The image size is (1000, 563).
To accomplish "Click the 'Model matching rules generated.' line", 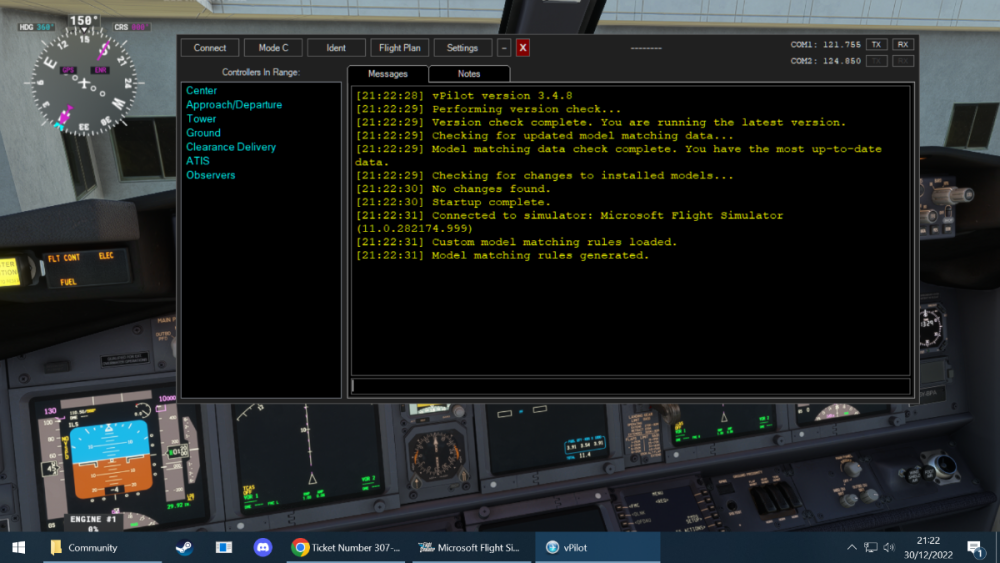I will 502,255.
